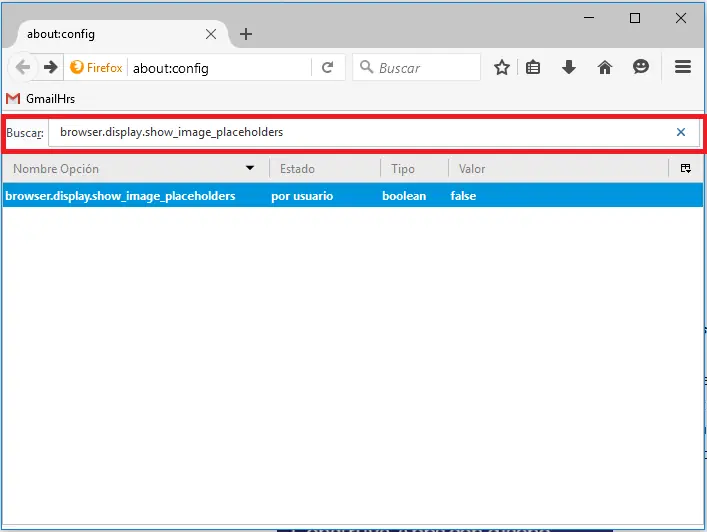
Task: Clear the config search with X
Action: 681,132
